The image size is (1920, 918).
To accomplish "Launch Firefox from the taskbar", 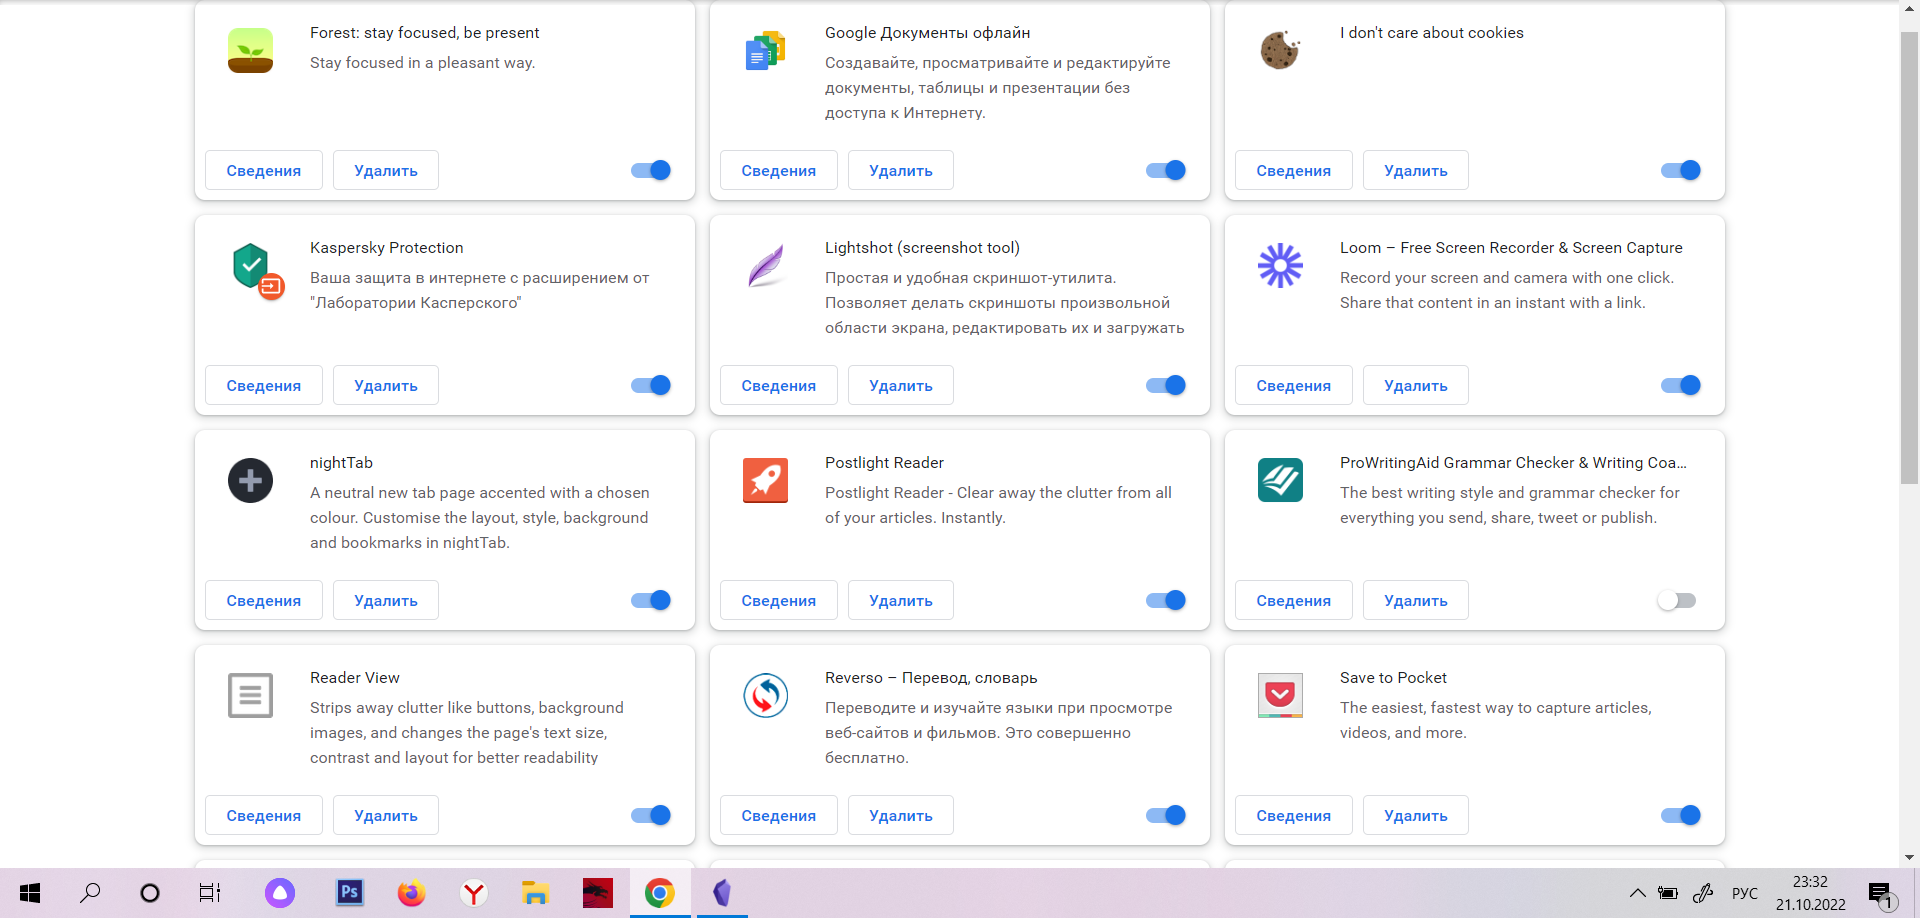I will [x=411, y=893].
